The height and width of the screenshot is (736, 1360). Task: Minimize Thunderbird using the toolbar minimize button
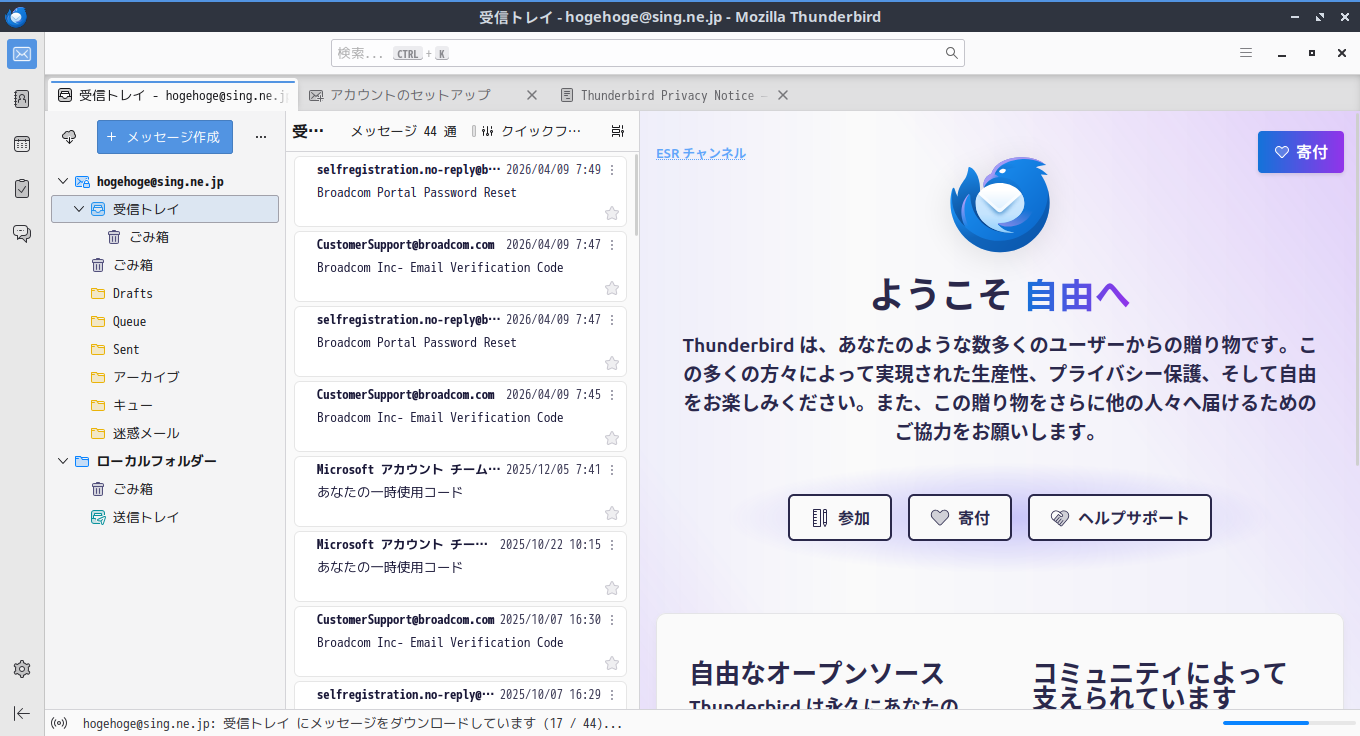[1281, 53]
